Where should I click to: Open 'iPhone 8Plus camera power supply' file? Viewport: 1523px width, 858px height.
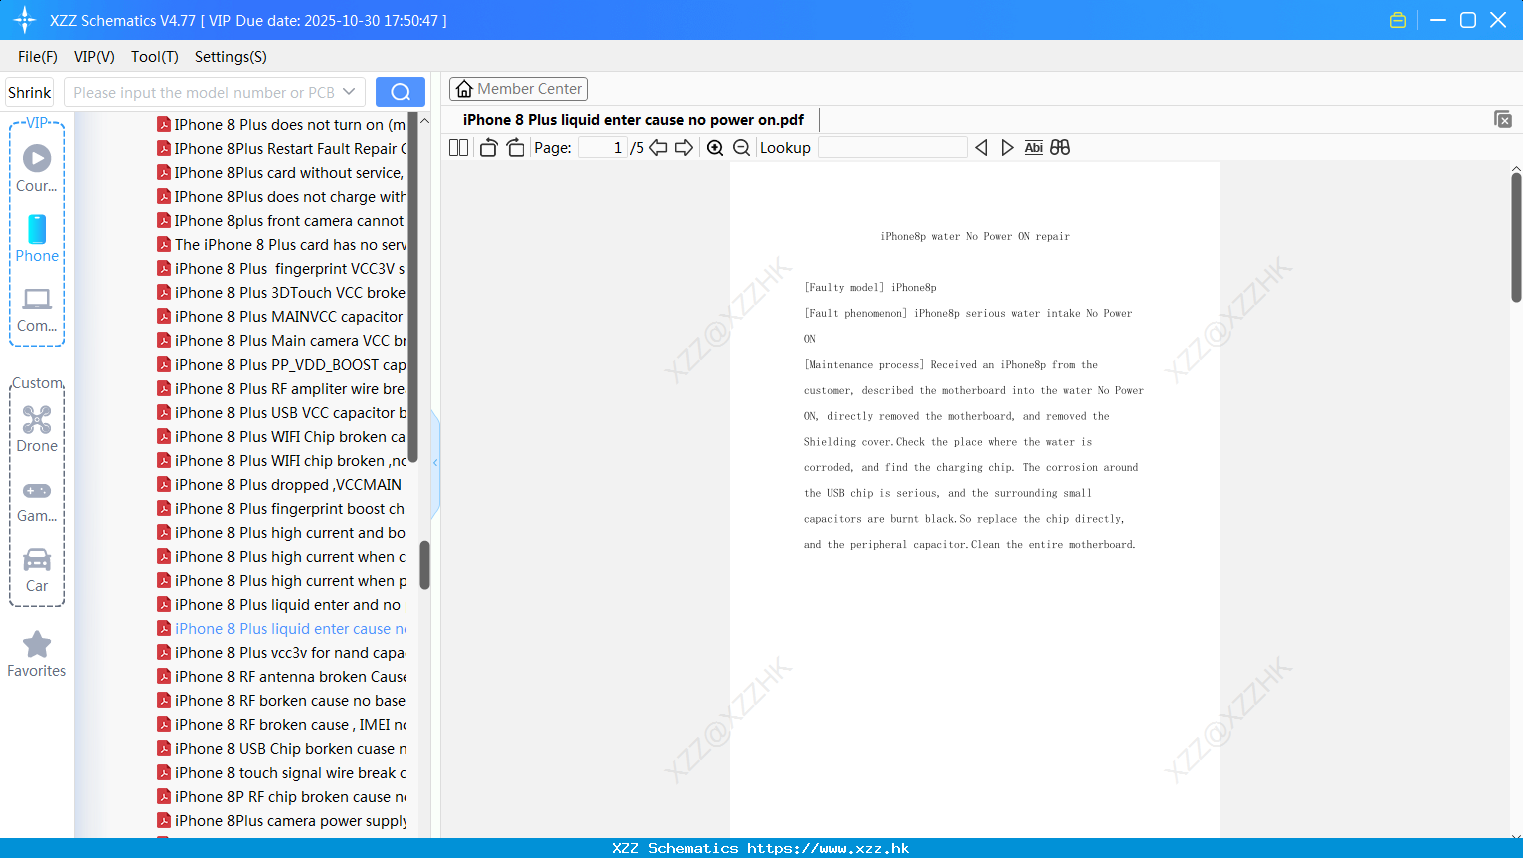[x=281, y=821]
